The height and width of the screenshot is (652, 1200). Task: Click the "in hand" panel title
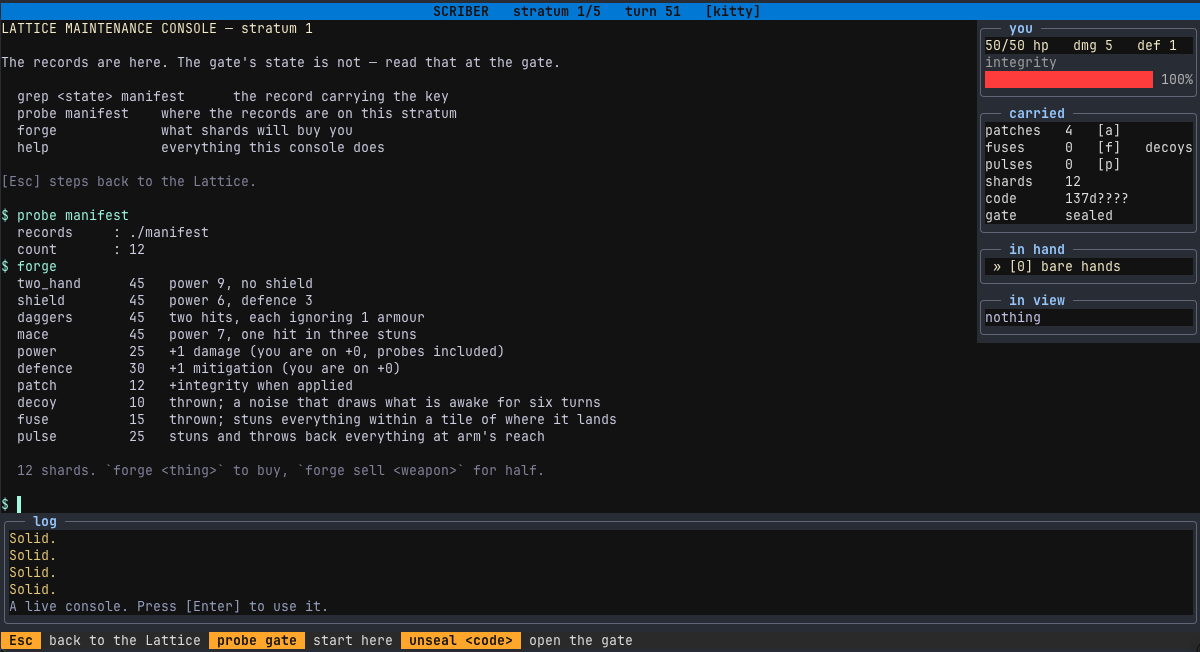click(x=1037, y=249)
